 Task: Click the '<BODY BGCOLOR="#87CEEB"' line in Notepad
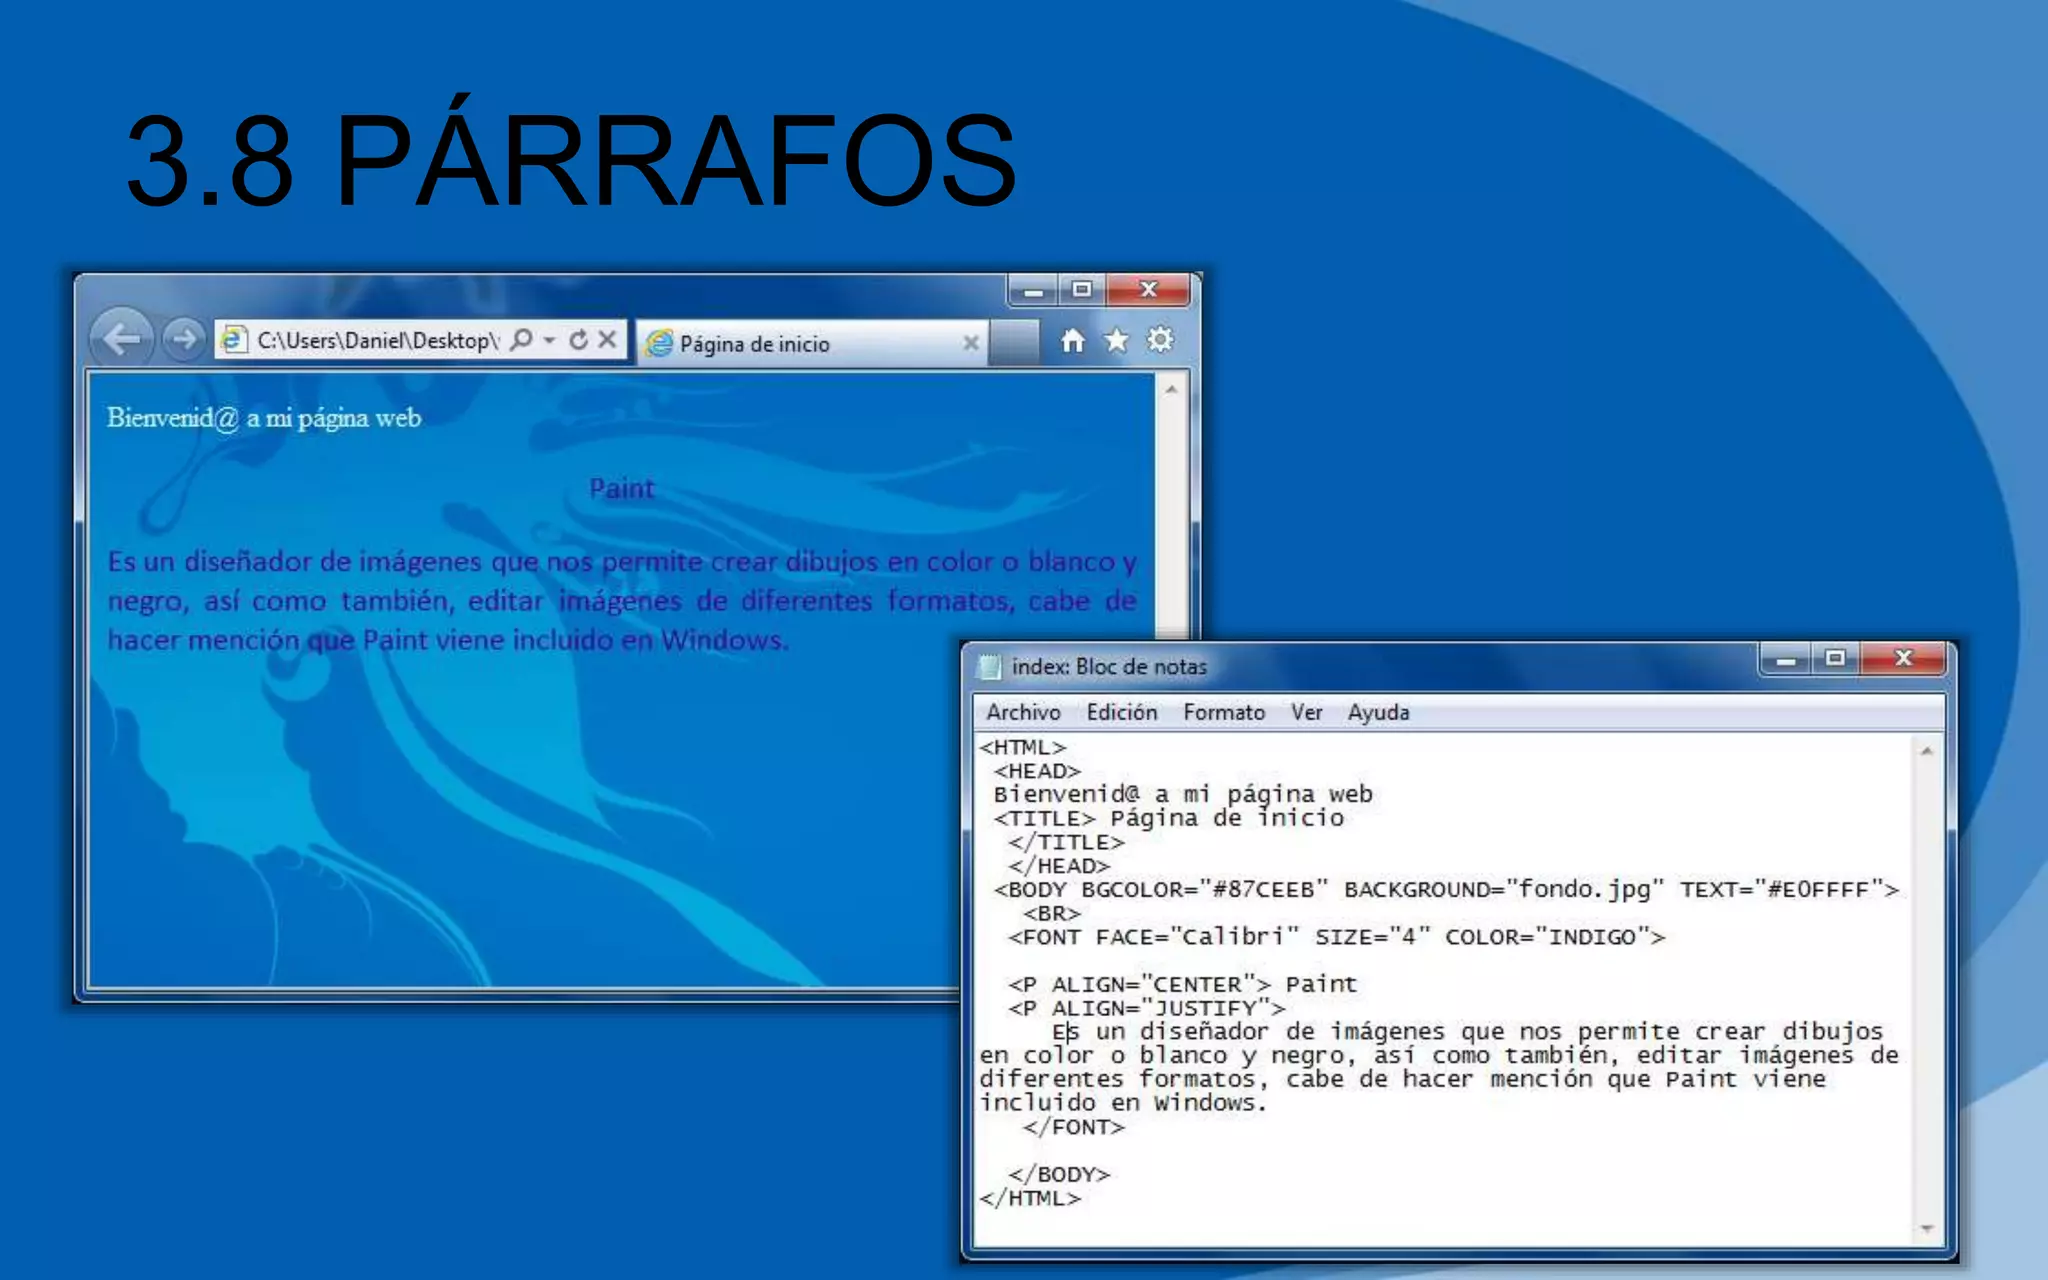[1445, 889]
